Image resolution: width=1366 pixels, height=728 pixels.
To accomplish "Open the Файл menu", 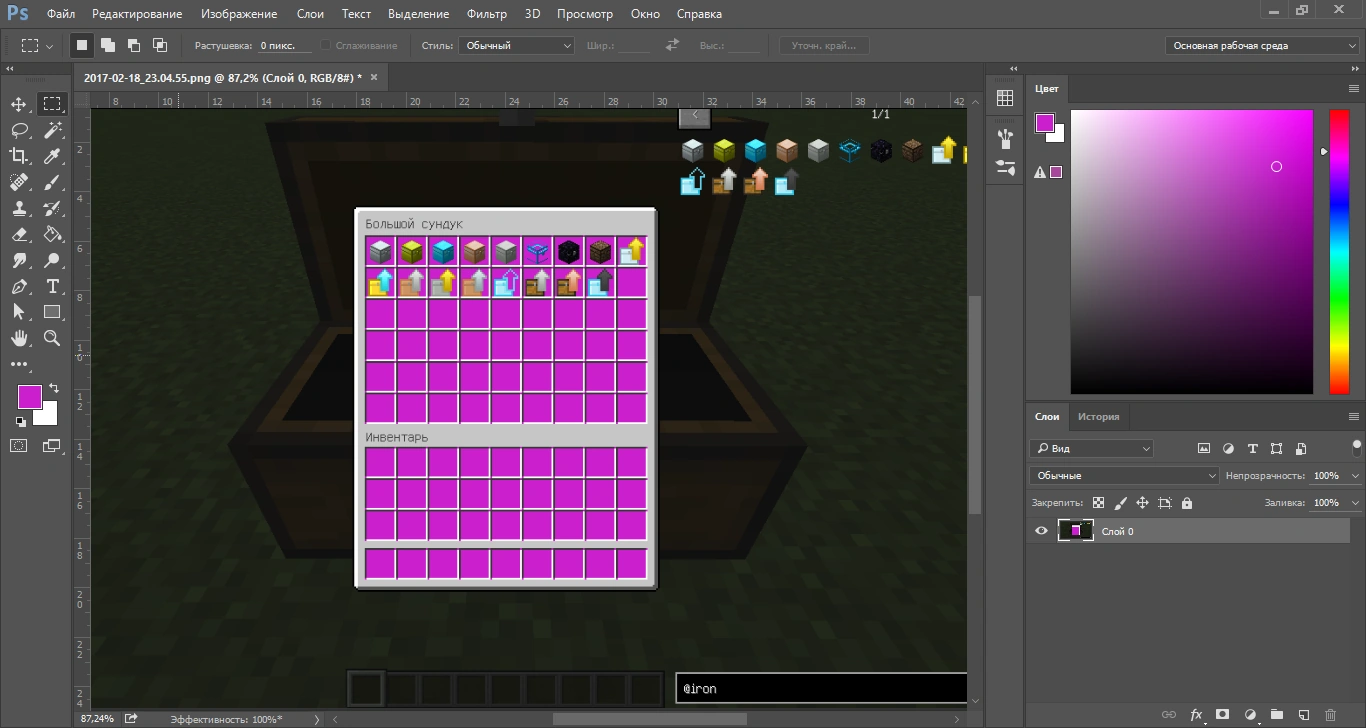I will [x=60, y=14].
